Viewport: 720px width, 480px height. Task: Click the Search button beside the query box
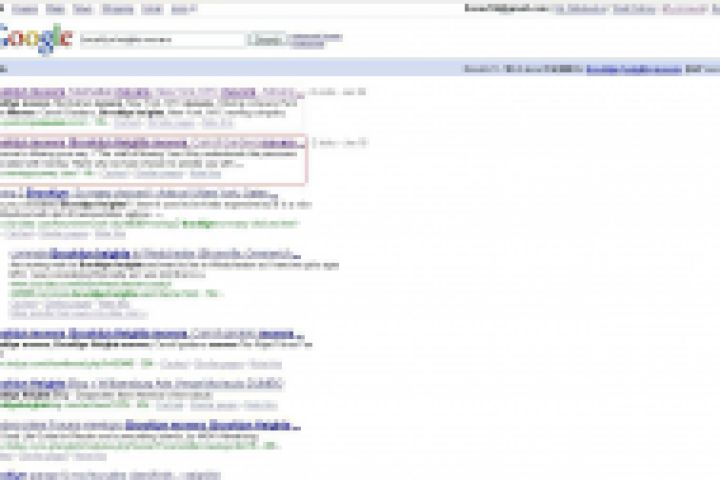coord(266,40)
